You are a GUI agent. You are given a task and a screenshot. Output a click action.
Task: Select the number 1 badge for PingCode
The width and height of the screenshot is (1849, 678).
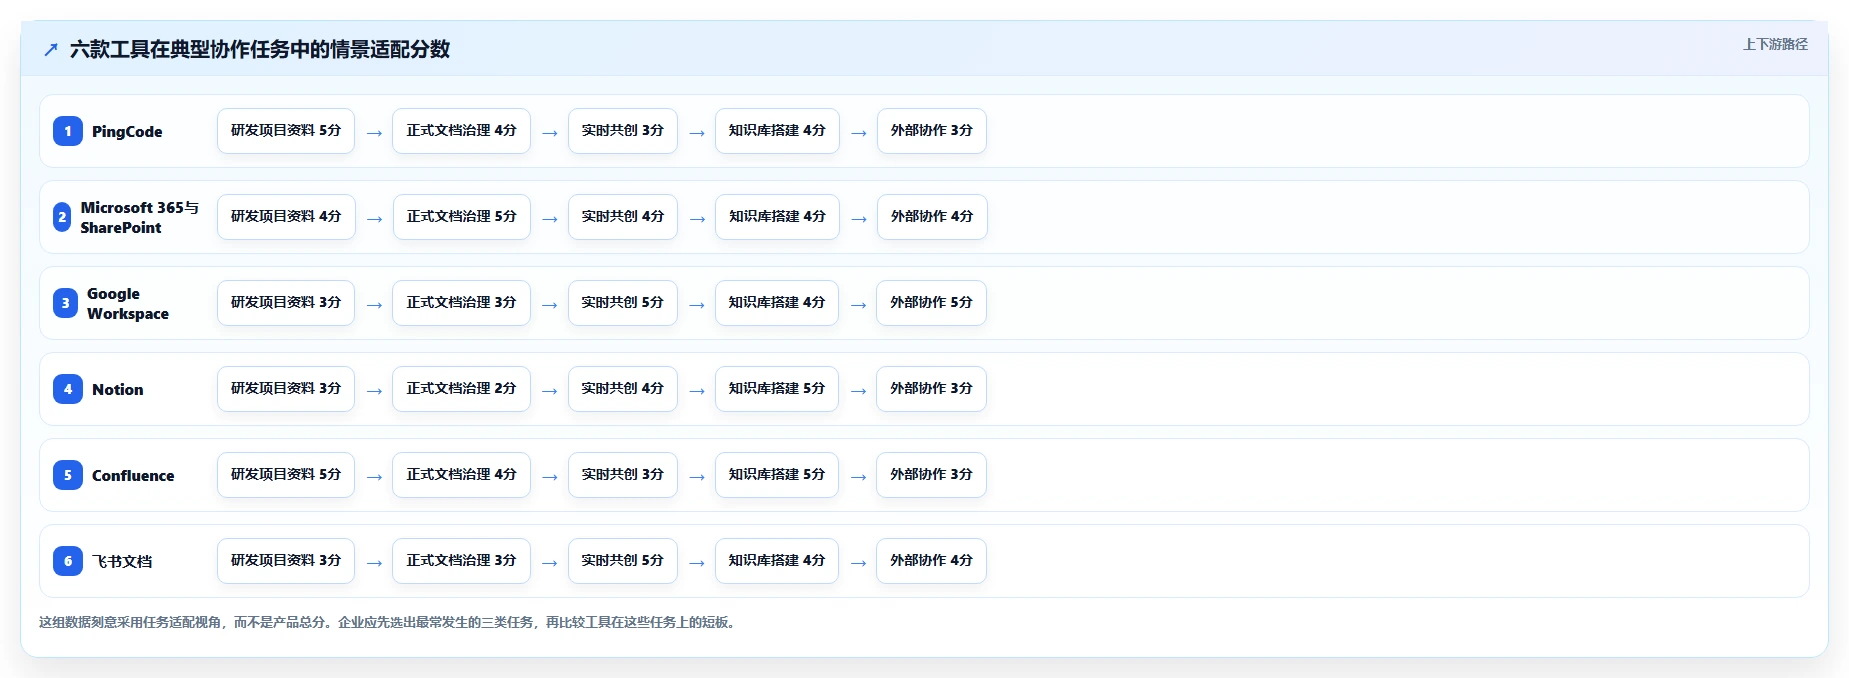pyautogui.click(x=68, y=131)
